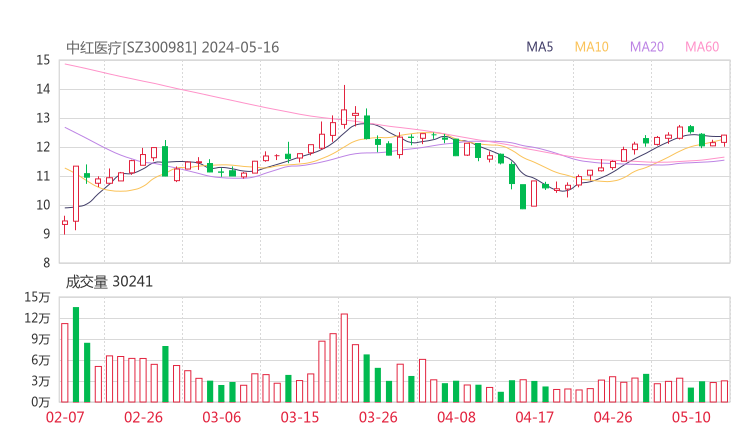Click the 05-10 date label
This screenshot has width=740, height=440.
[x=691, y=417]
